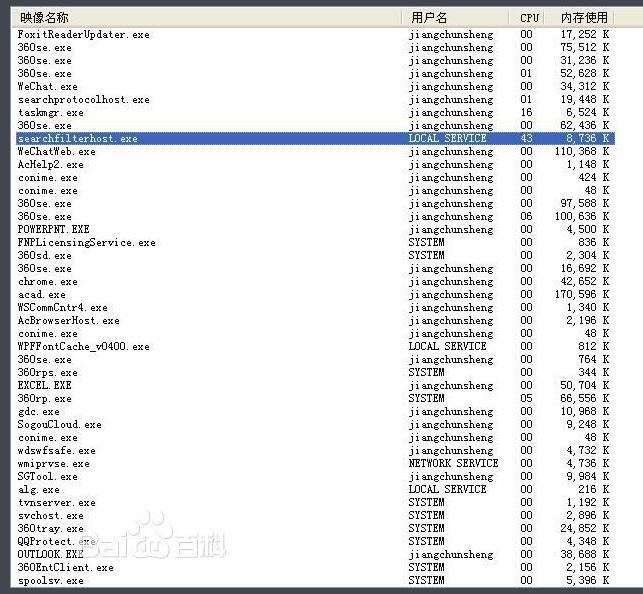Select the spoolsv.exe process
This screenshot has height=594, width=643.
(315, 580)
